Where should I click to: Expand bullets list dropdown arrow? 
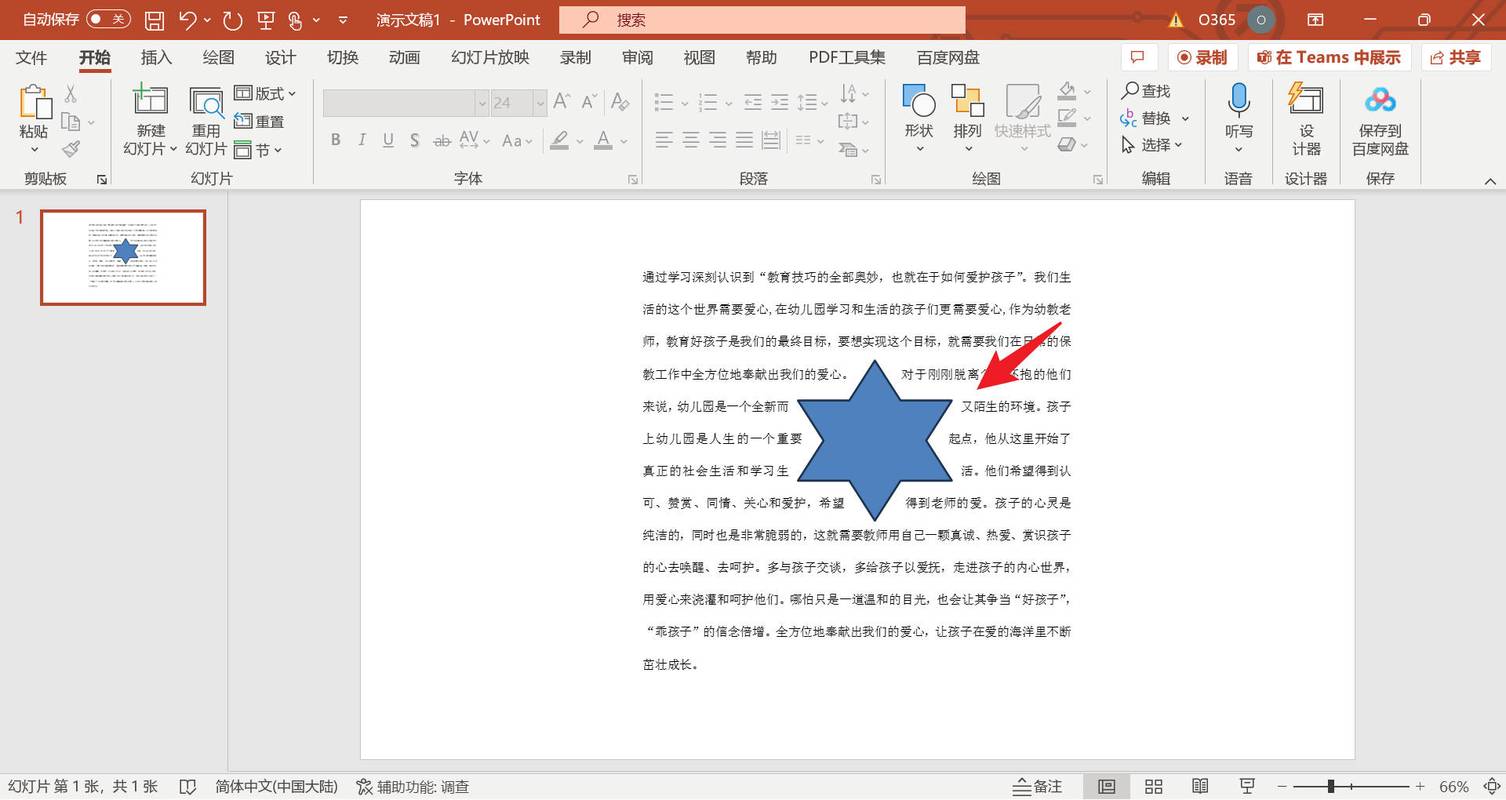[685, 102]
